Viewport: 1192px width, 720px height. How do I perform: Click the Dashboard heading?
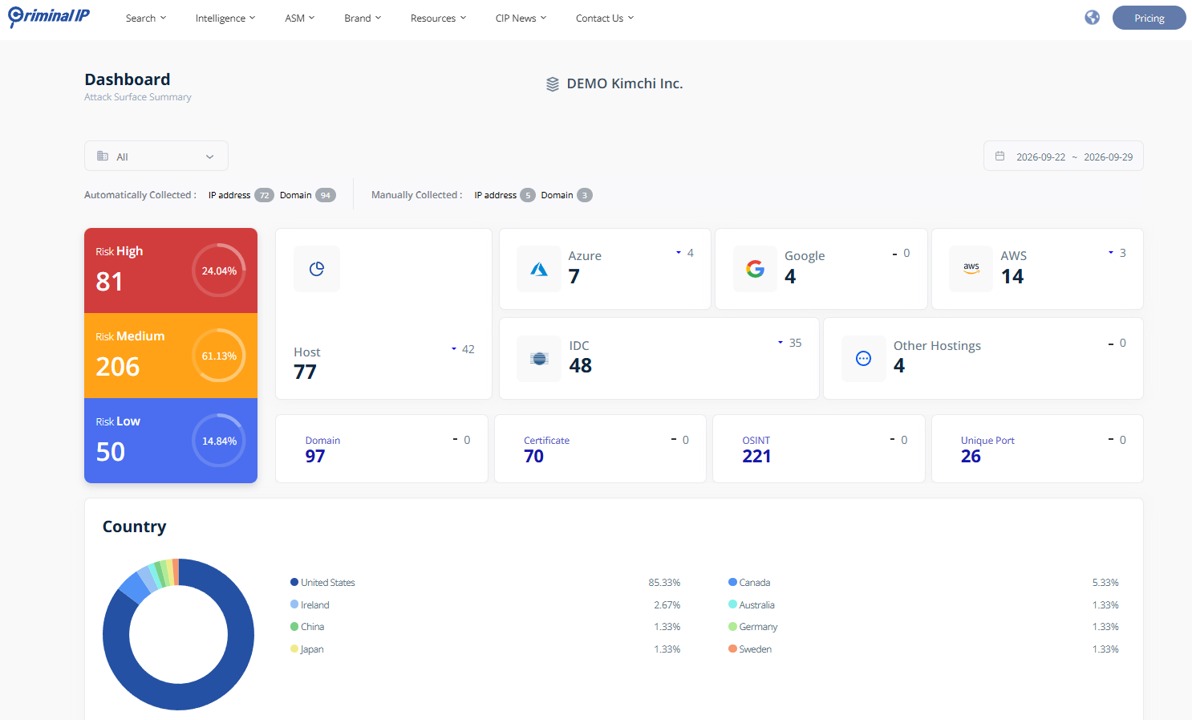pos(127,79)
